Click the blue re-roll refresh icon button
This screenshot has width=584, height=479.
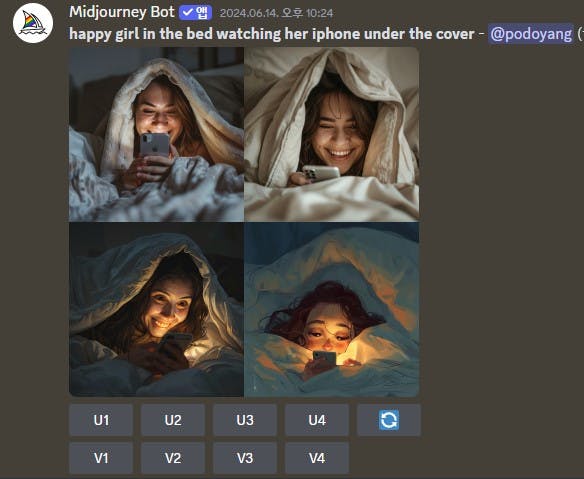pyautogui.click(x=389, y=420)
